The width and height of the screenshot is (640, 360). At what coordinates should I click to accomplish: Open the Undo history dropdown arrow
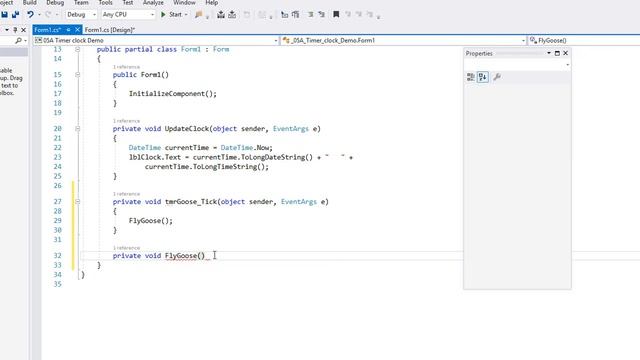(39, 14)
